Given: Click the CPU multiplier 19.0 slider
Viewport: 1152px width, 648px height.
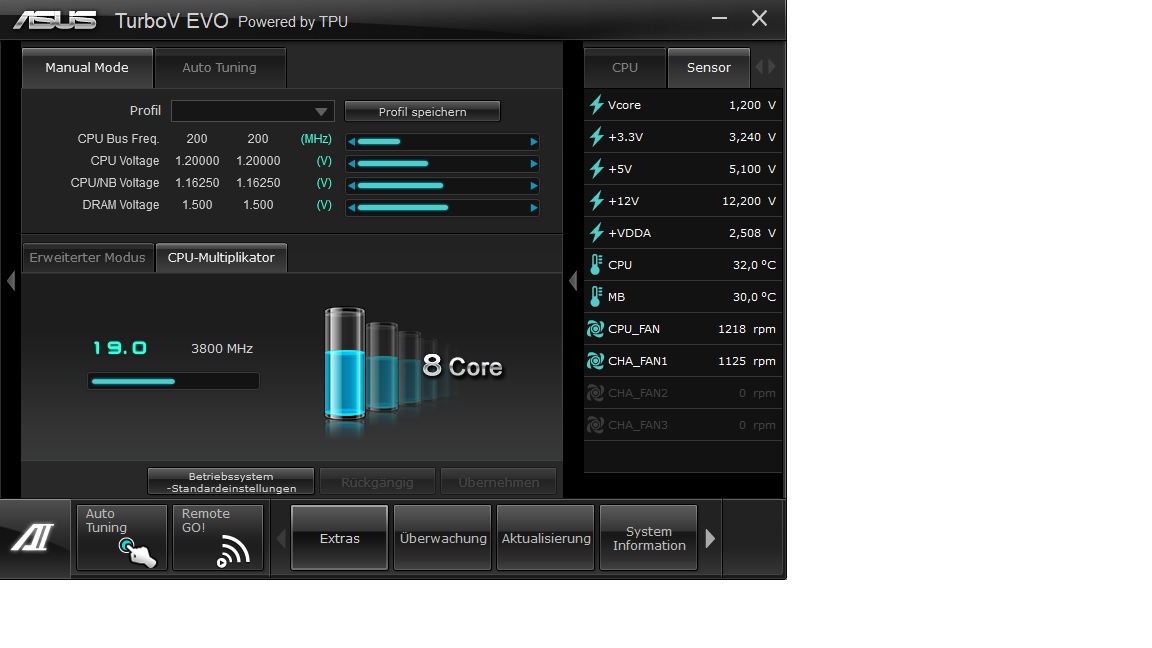Looking at the screenshot, I should pos(173,381).
